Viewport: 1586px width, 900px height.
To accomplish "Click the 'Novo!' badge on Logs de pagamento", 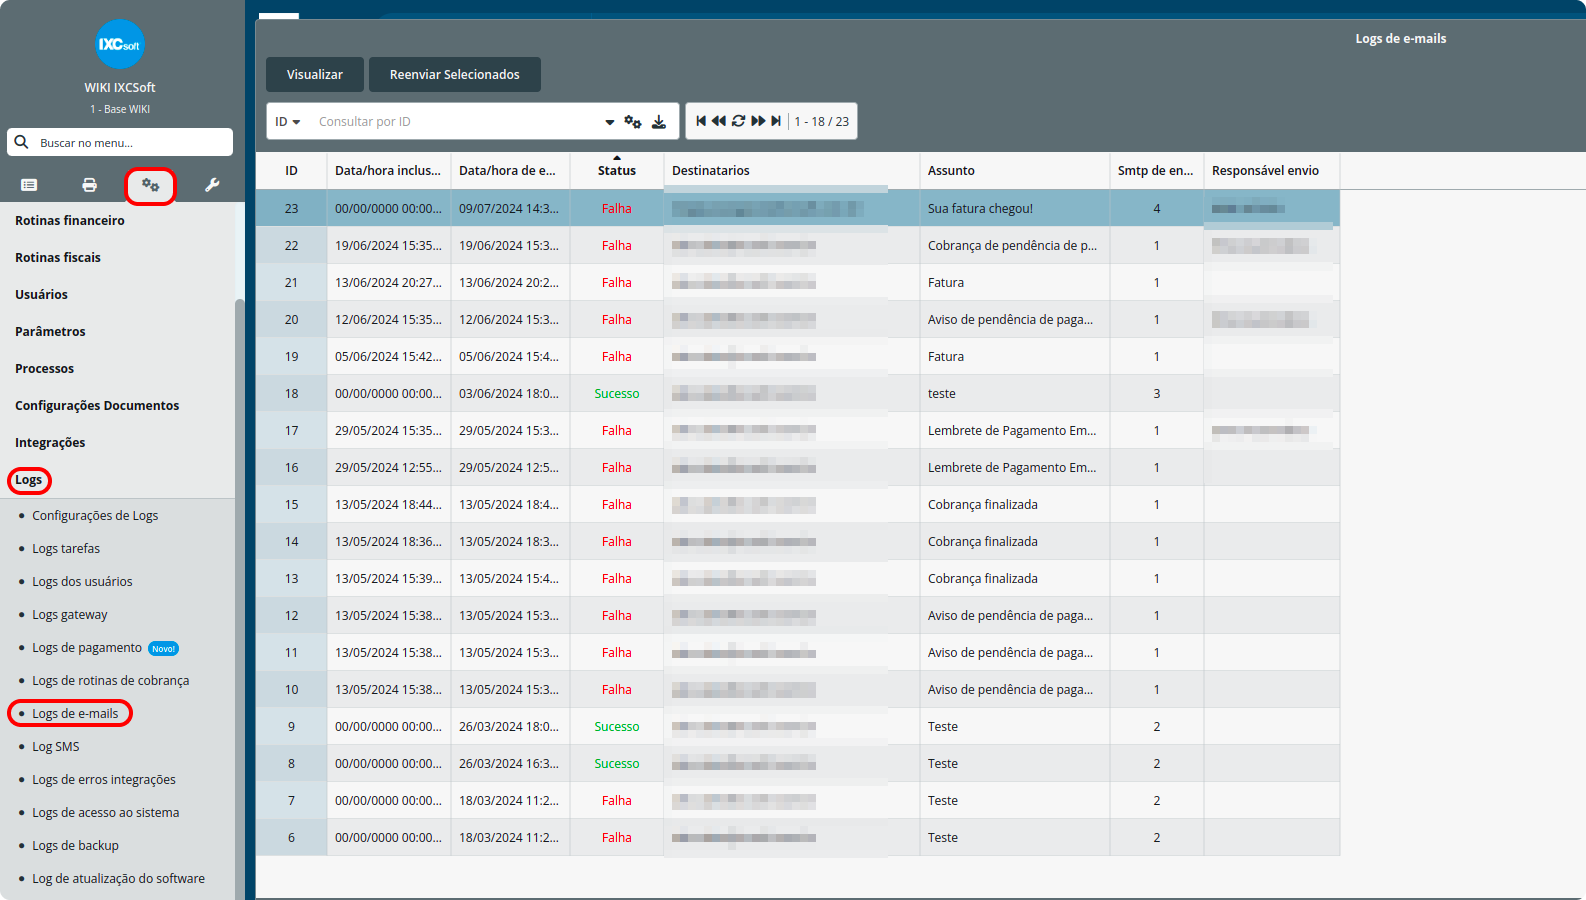I will [x=164, y=649].
